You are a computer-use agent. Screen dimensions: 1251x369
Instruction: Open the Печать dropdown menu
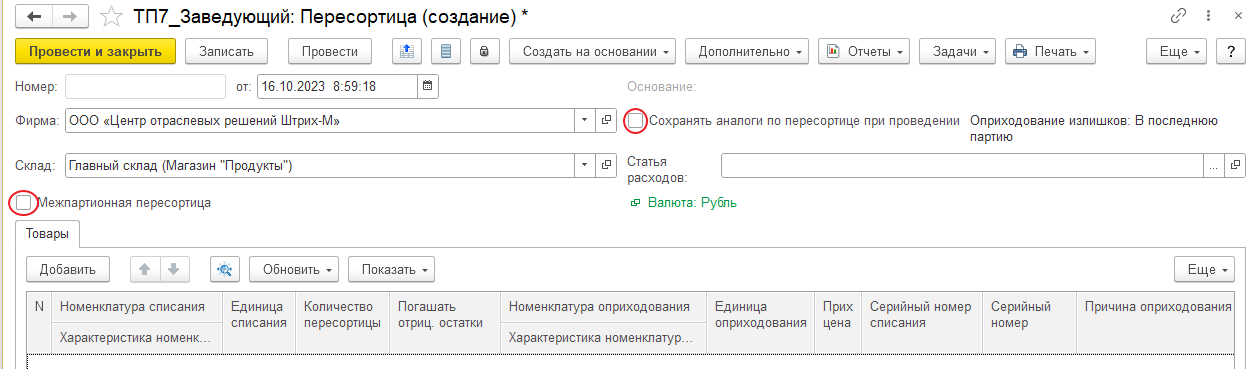pos(1050,51)
